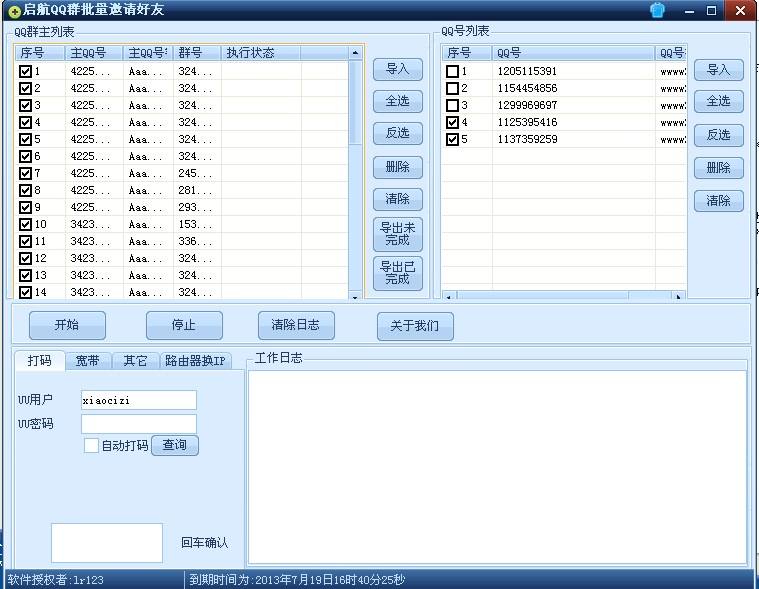Image resolution: width=759 pixels, height=589 pixels.
Task: Select group number 245... in row 7
Action: 195,173
